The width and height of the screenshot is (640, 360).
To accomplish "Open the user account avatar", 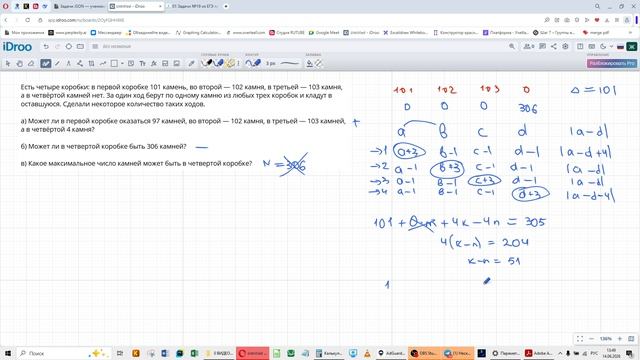I will tap(632, 47).
